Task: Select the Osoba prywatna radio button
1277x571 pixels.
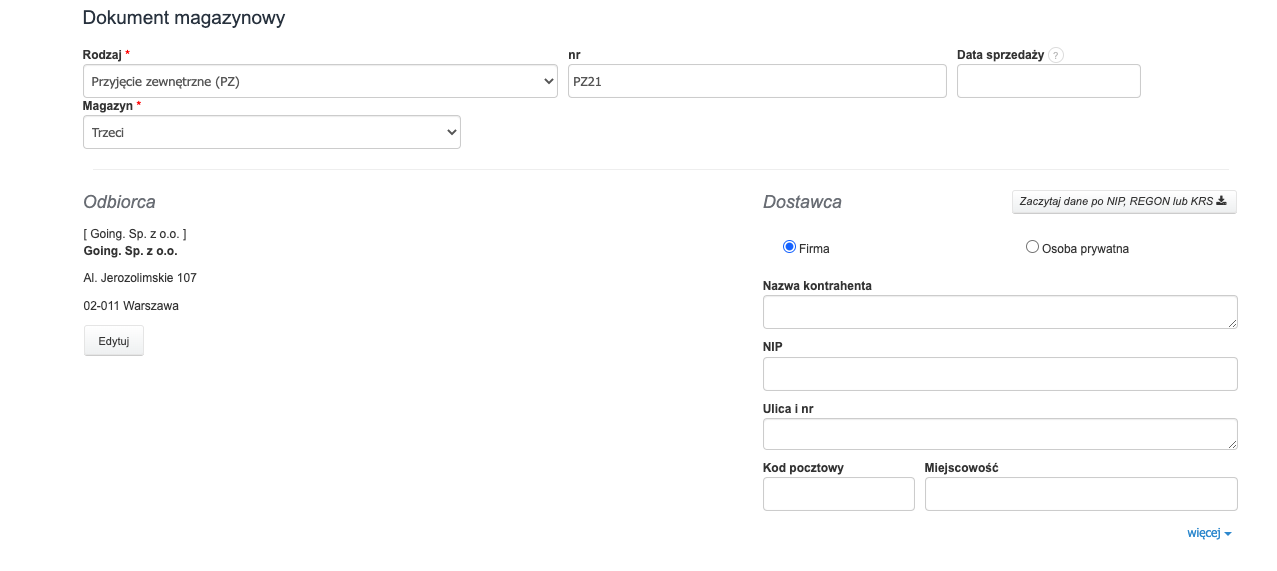Action: 1032,247
